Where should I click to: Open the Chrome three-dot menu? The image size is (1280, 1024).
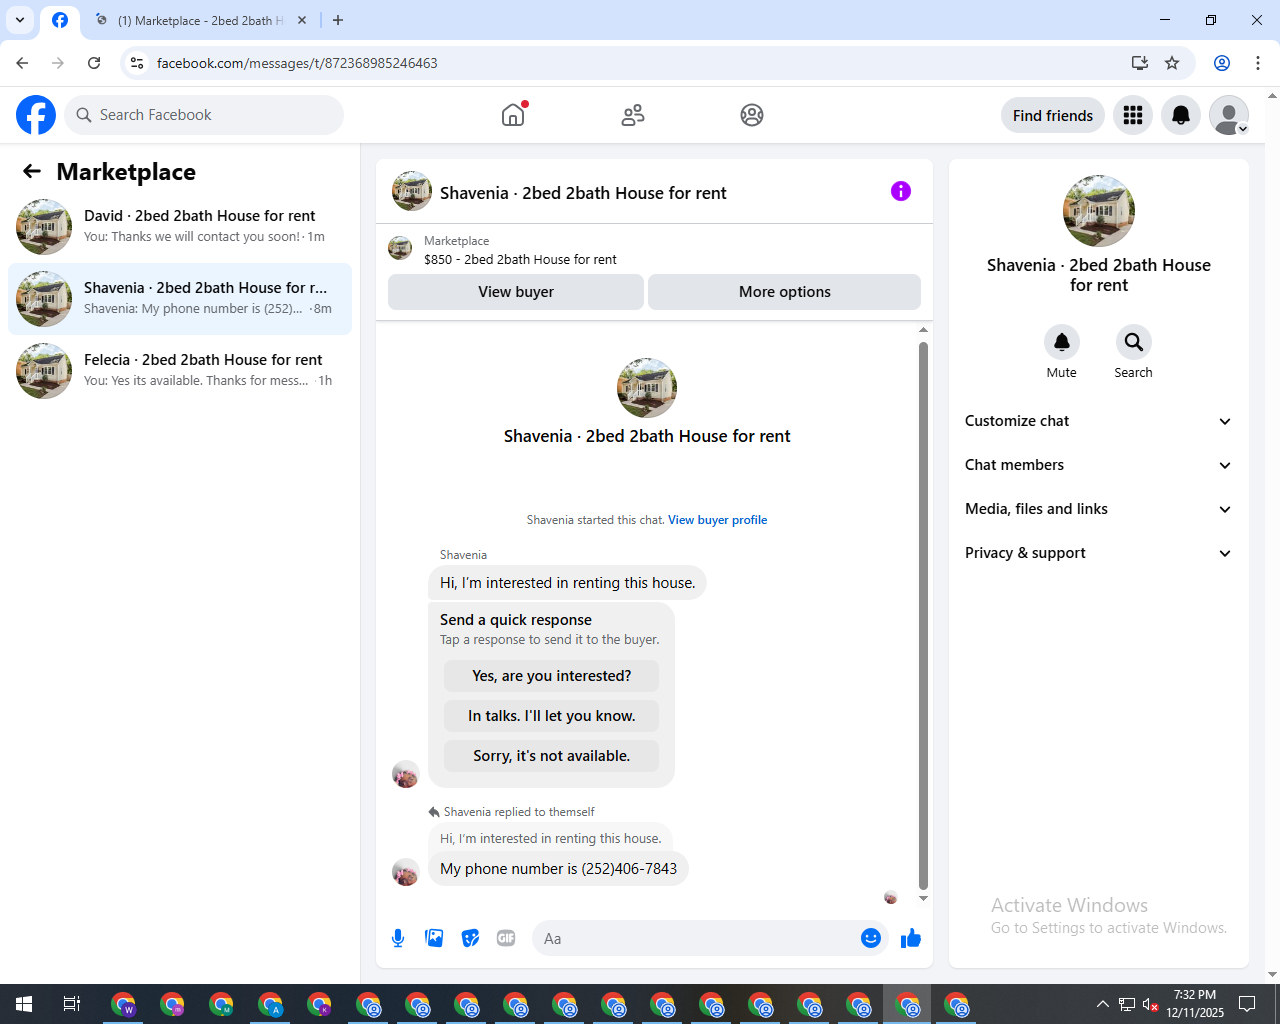pyautogui.click(x=1258, y=63)
